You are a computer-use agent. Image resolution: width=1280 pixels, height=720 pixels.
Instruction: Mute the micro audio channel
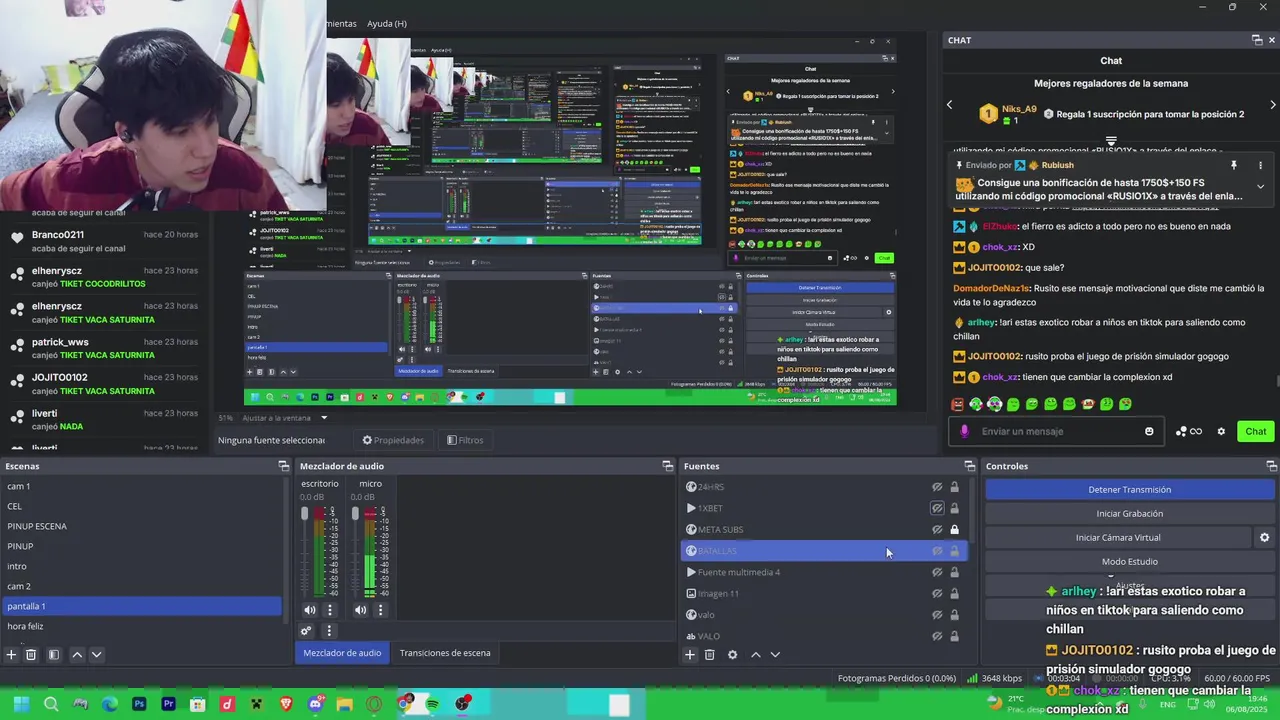pos(360,610)
